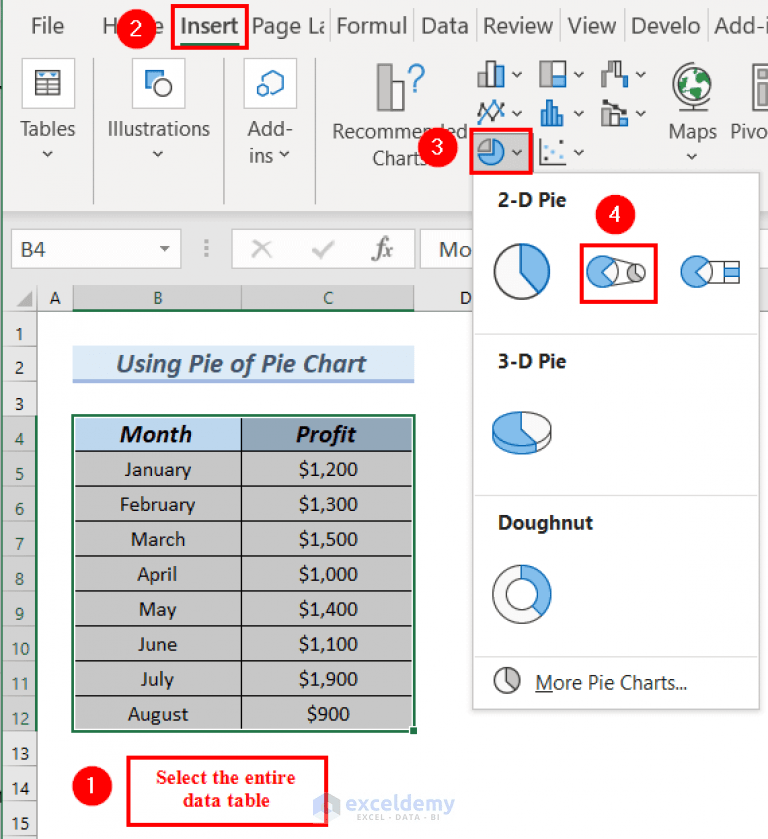The width and height of the screenshot is (768, 839).
Task: Insert Column or Bar chart icon
Action: pyautogui.click(x=491, y=74)
